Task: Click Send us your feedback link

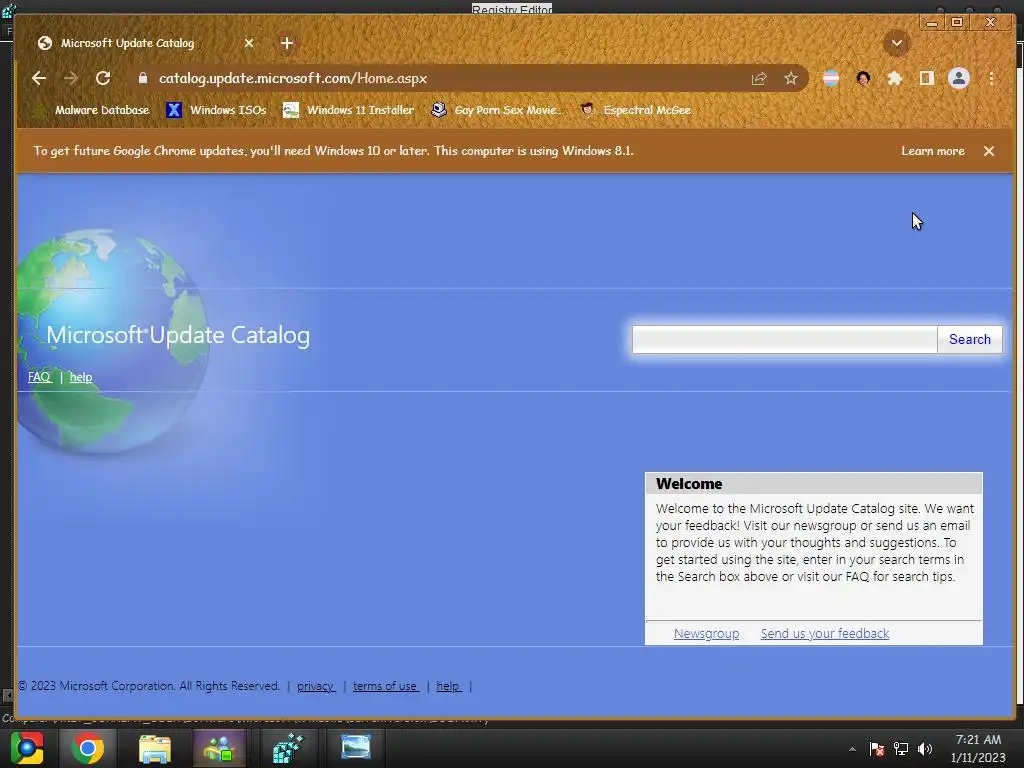Action: (x=825, y=633)
